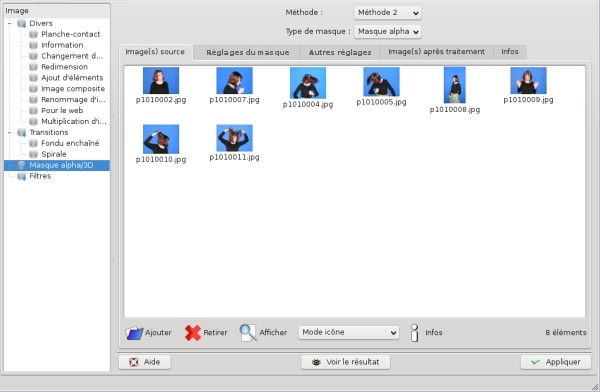Viewport: 600px width, 392px height.
Task: Click the Appliquer button
Action: [556, 362]
